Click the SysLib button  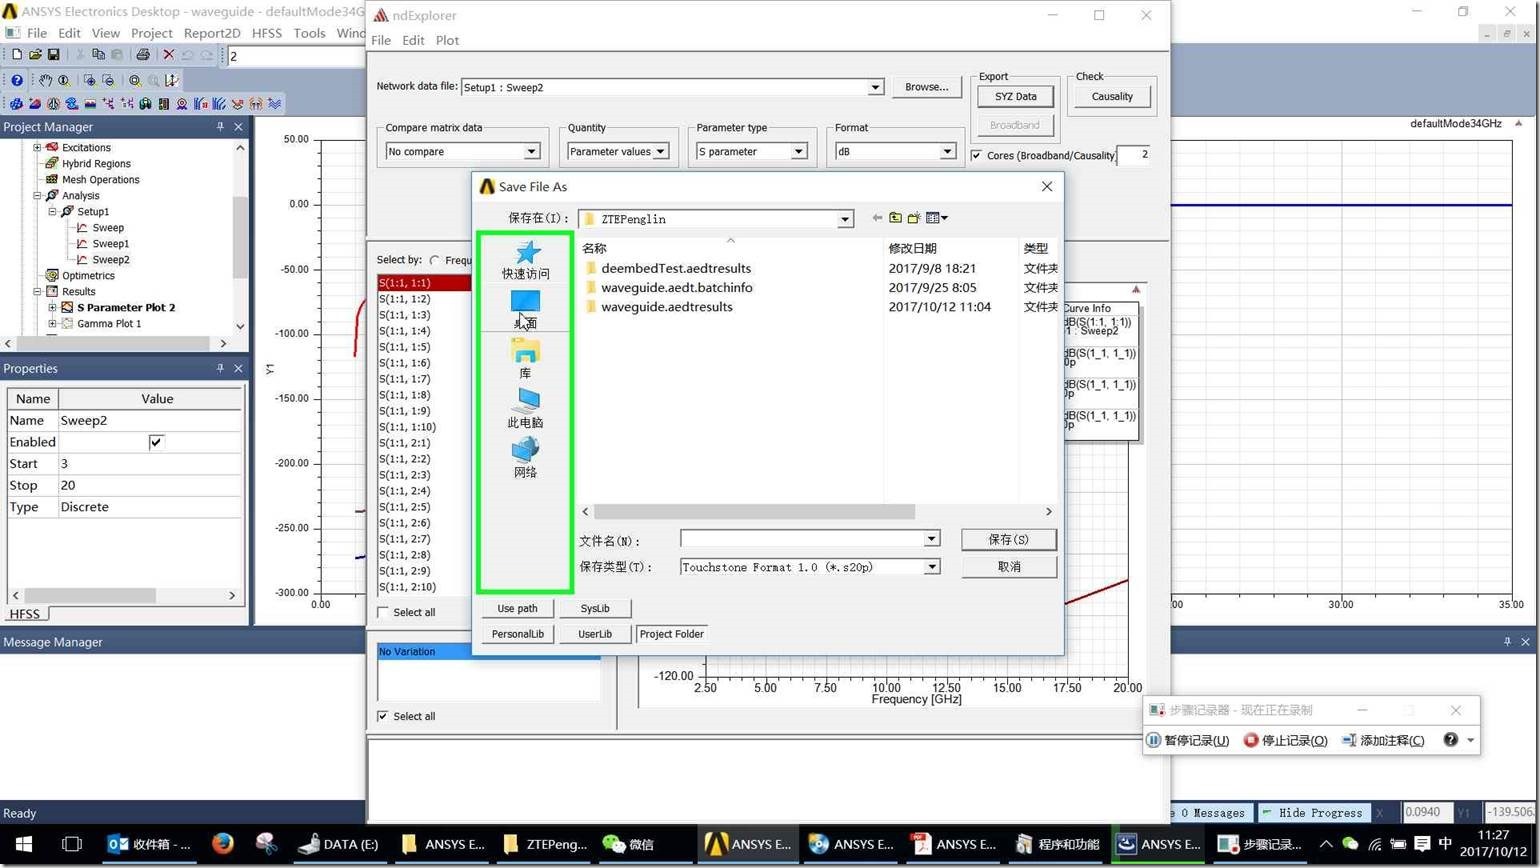click(595, 608)
